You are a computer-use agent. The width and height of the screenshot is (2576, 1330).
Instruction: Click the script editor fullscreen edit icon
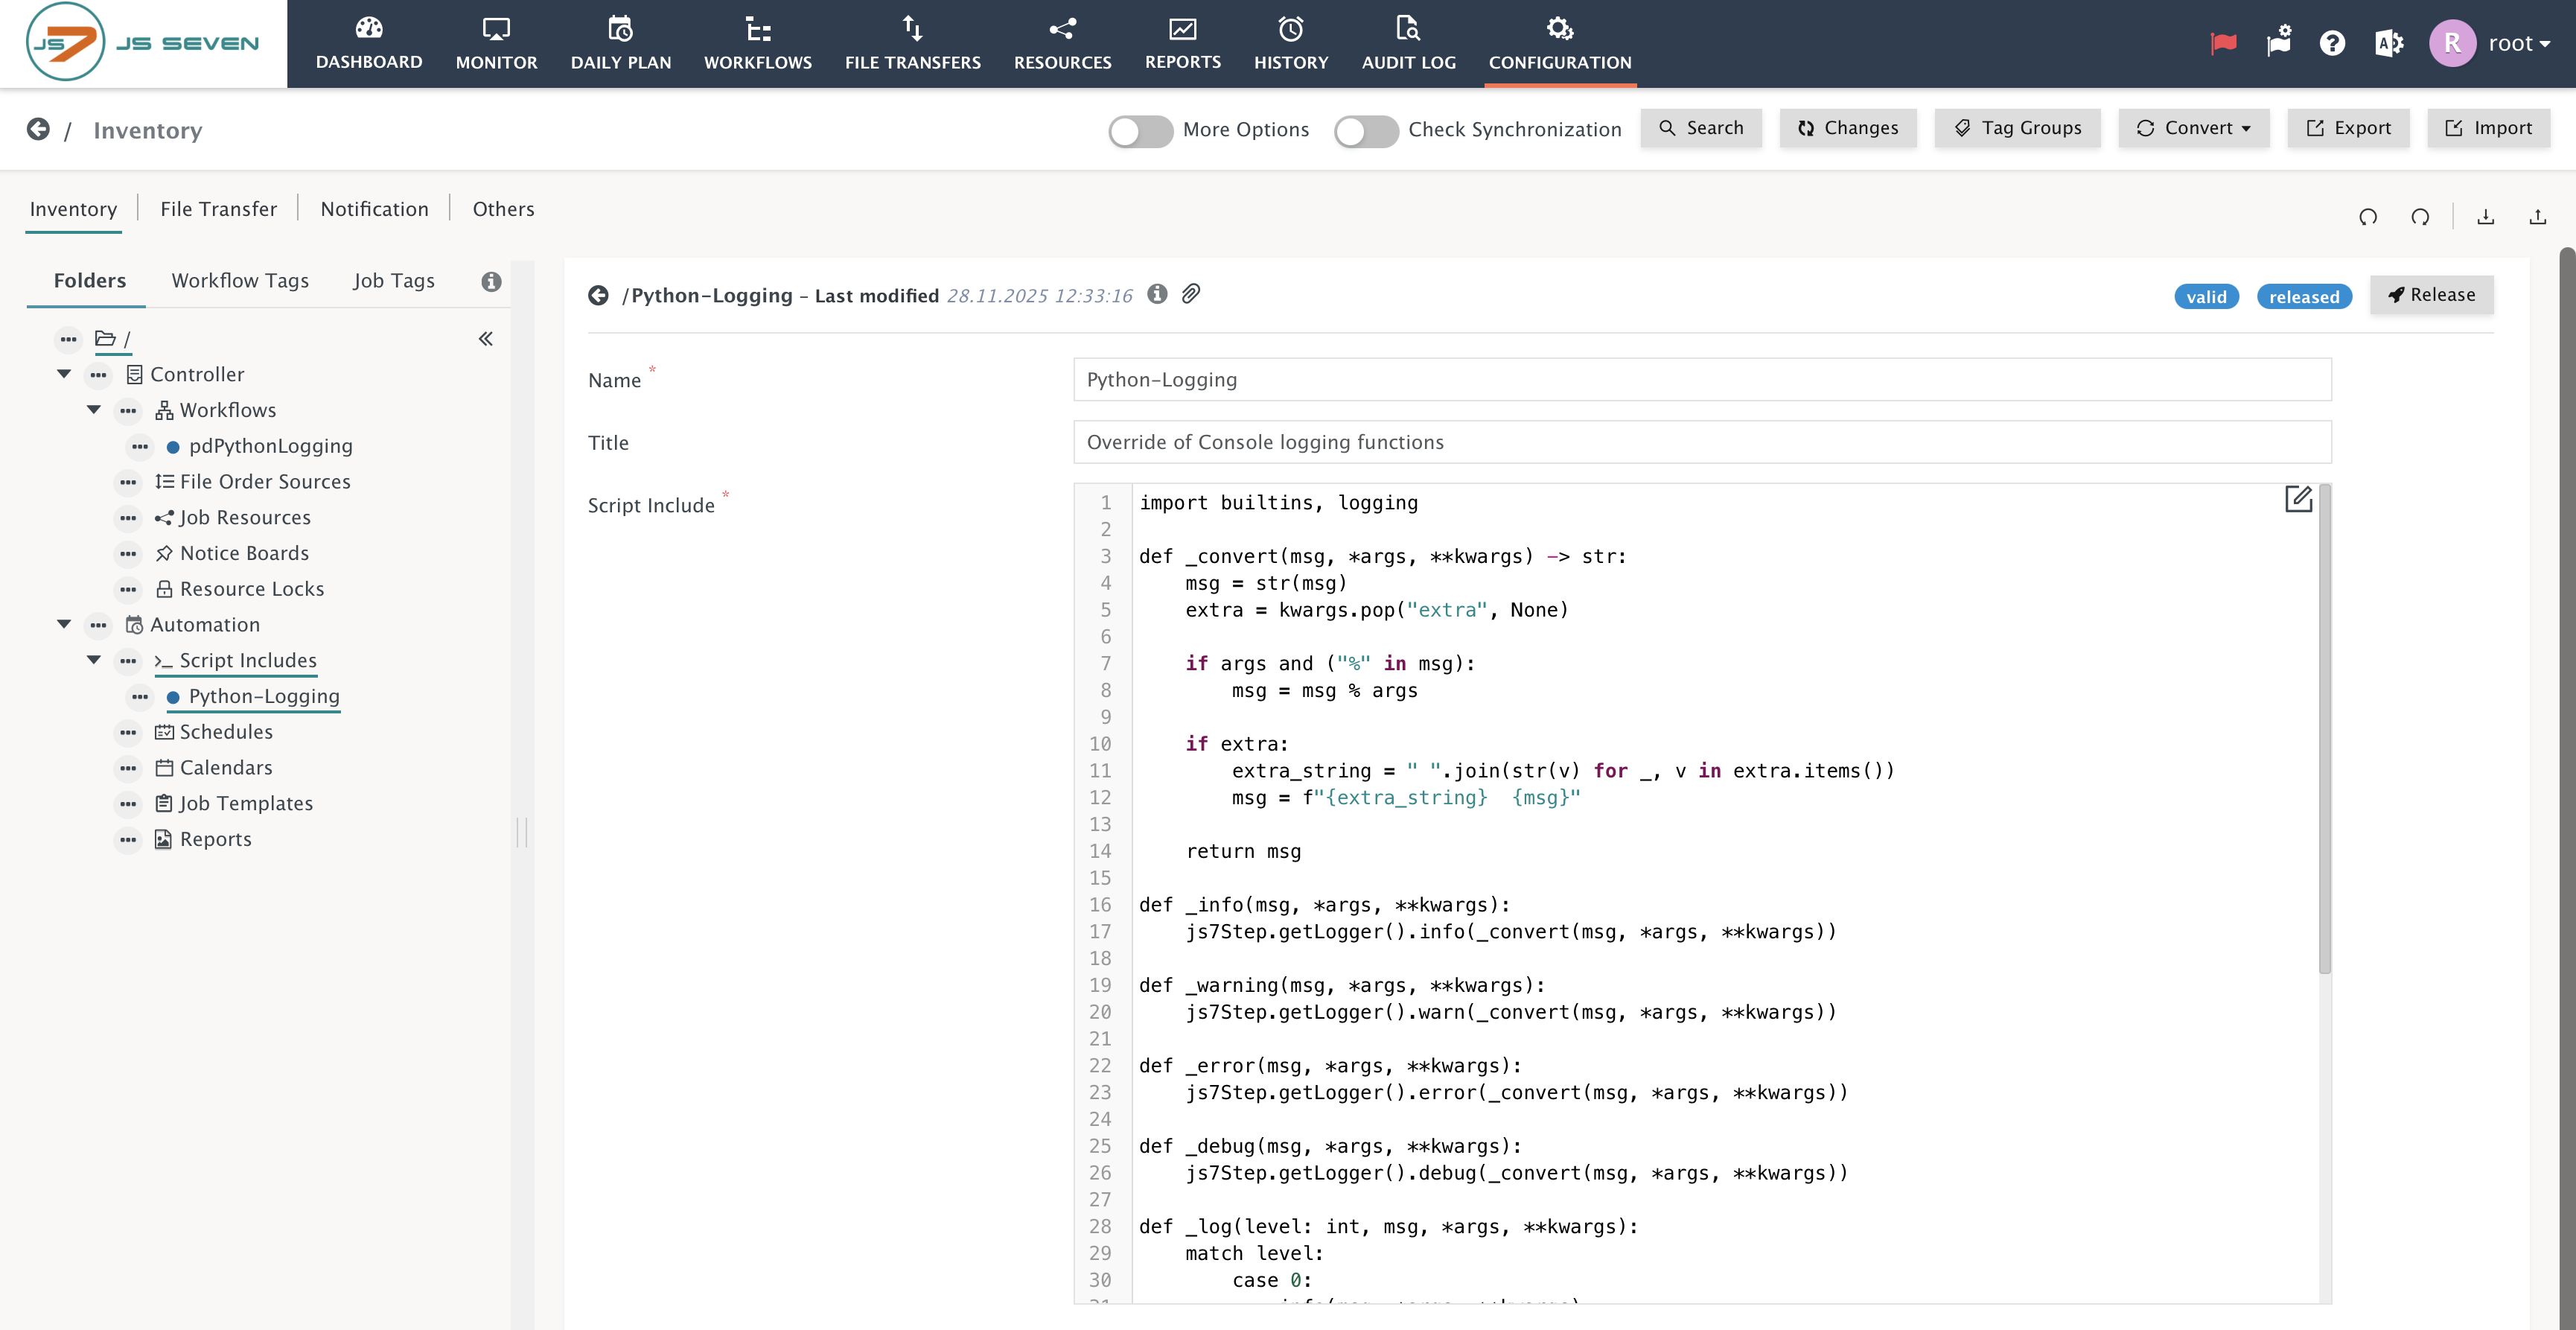2298,498
